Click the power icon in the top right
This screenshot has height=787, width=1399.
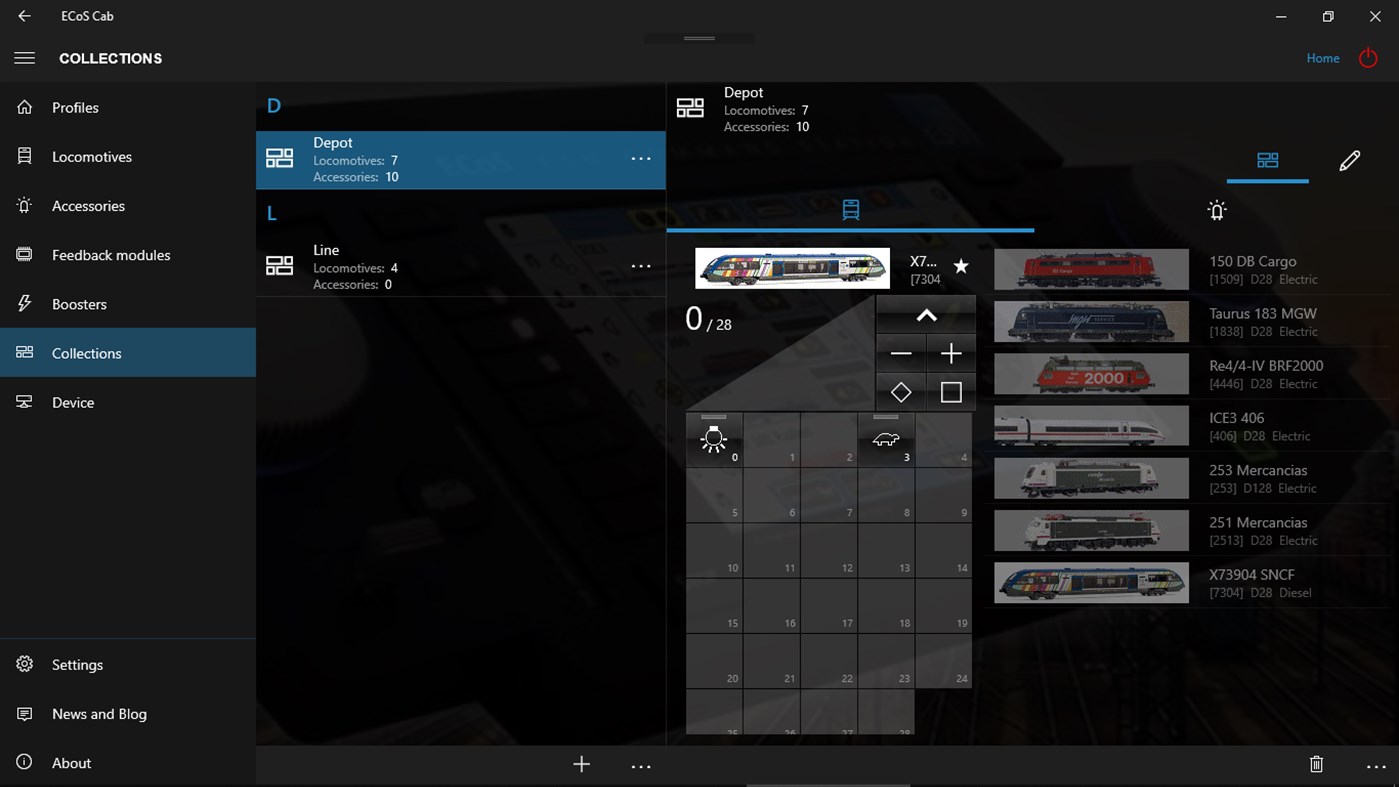pos(1368,58)
